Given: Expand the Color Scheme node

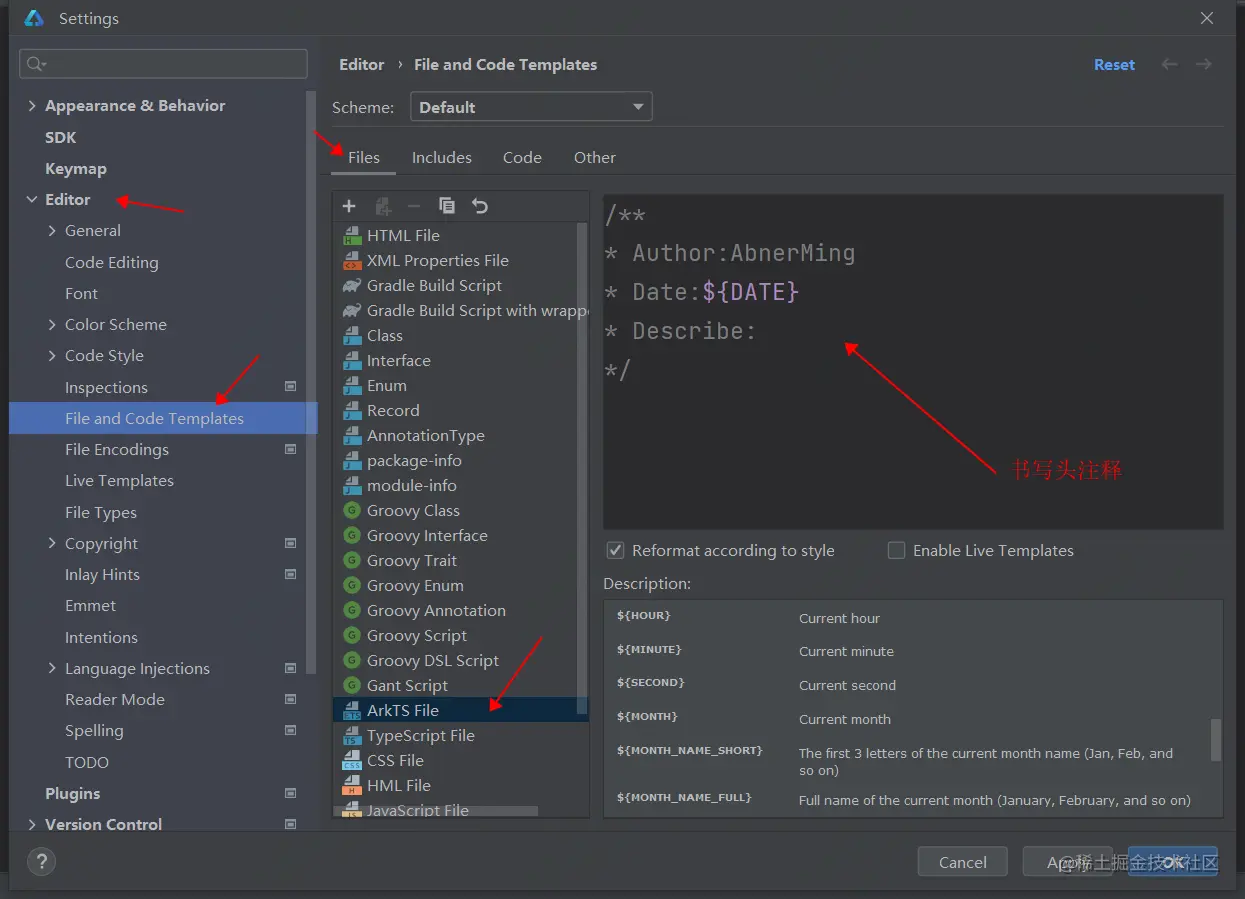Looking at the screenshot, I should coord(52,325).
